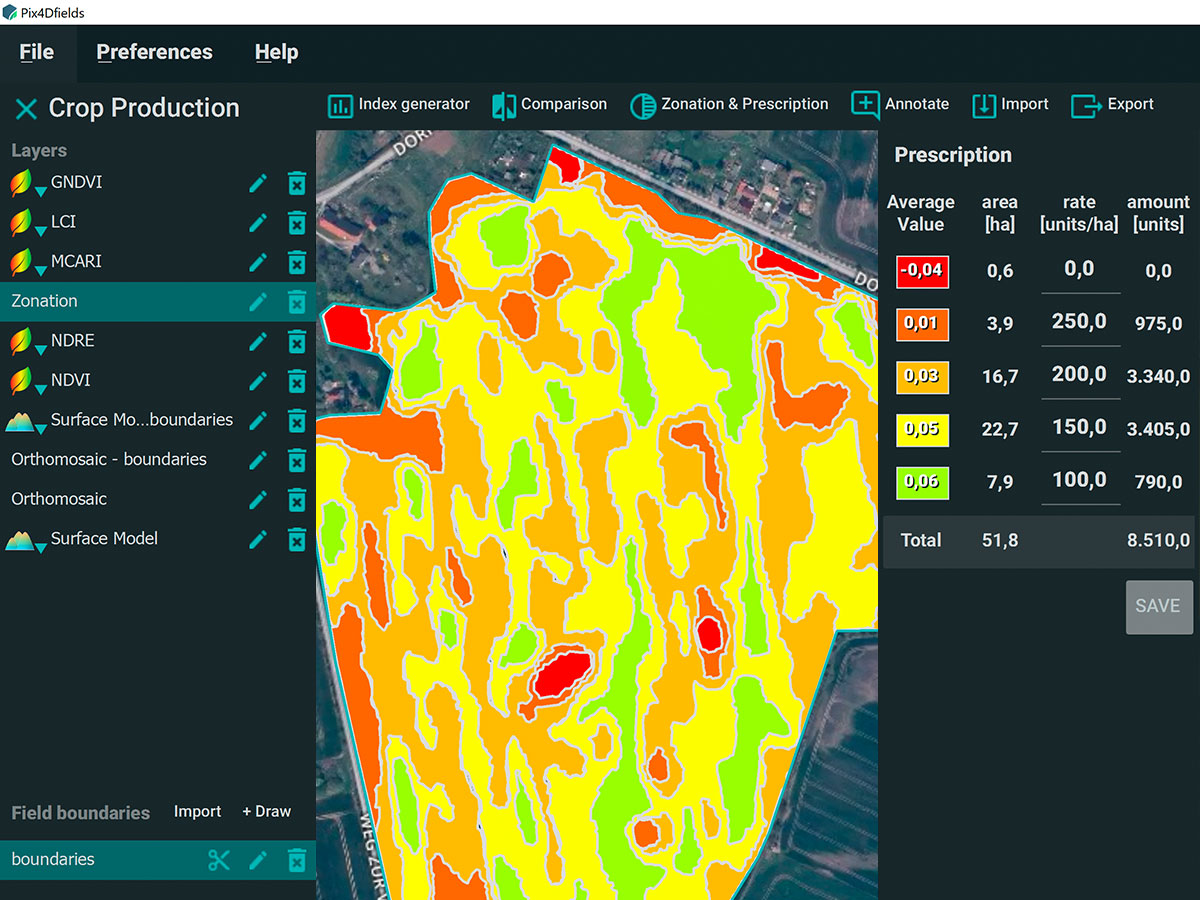Delete the GNDVI layer

(296, 183)
